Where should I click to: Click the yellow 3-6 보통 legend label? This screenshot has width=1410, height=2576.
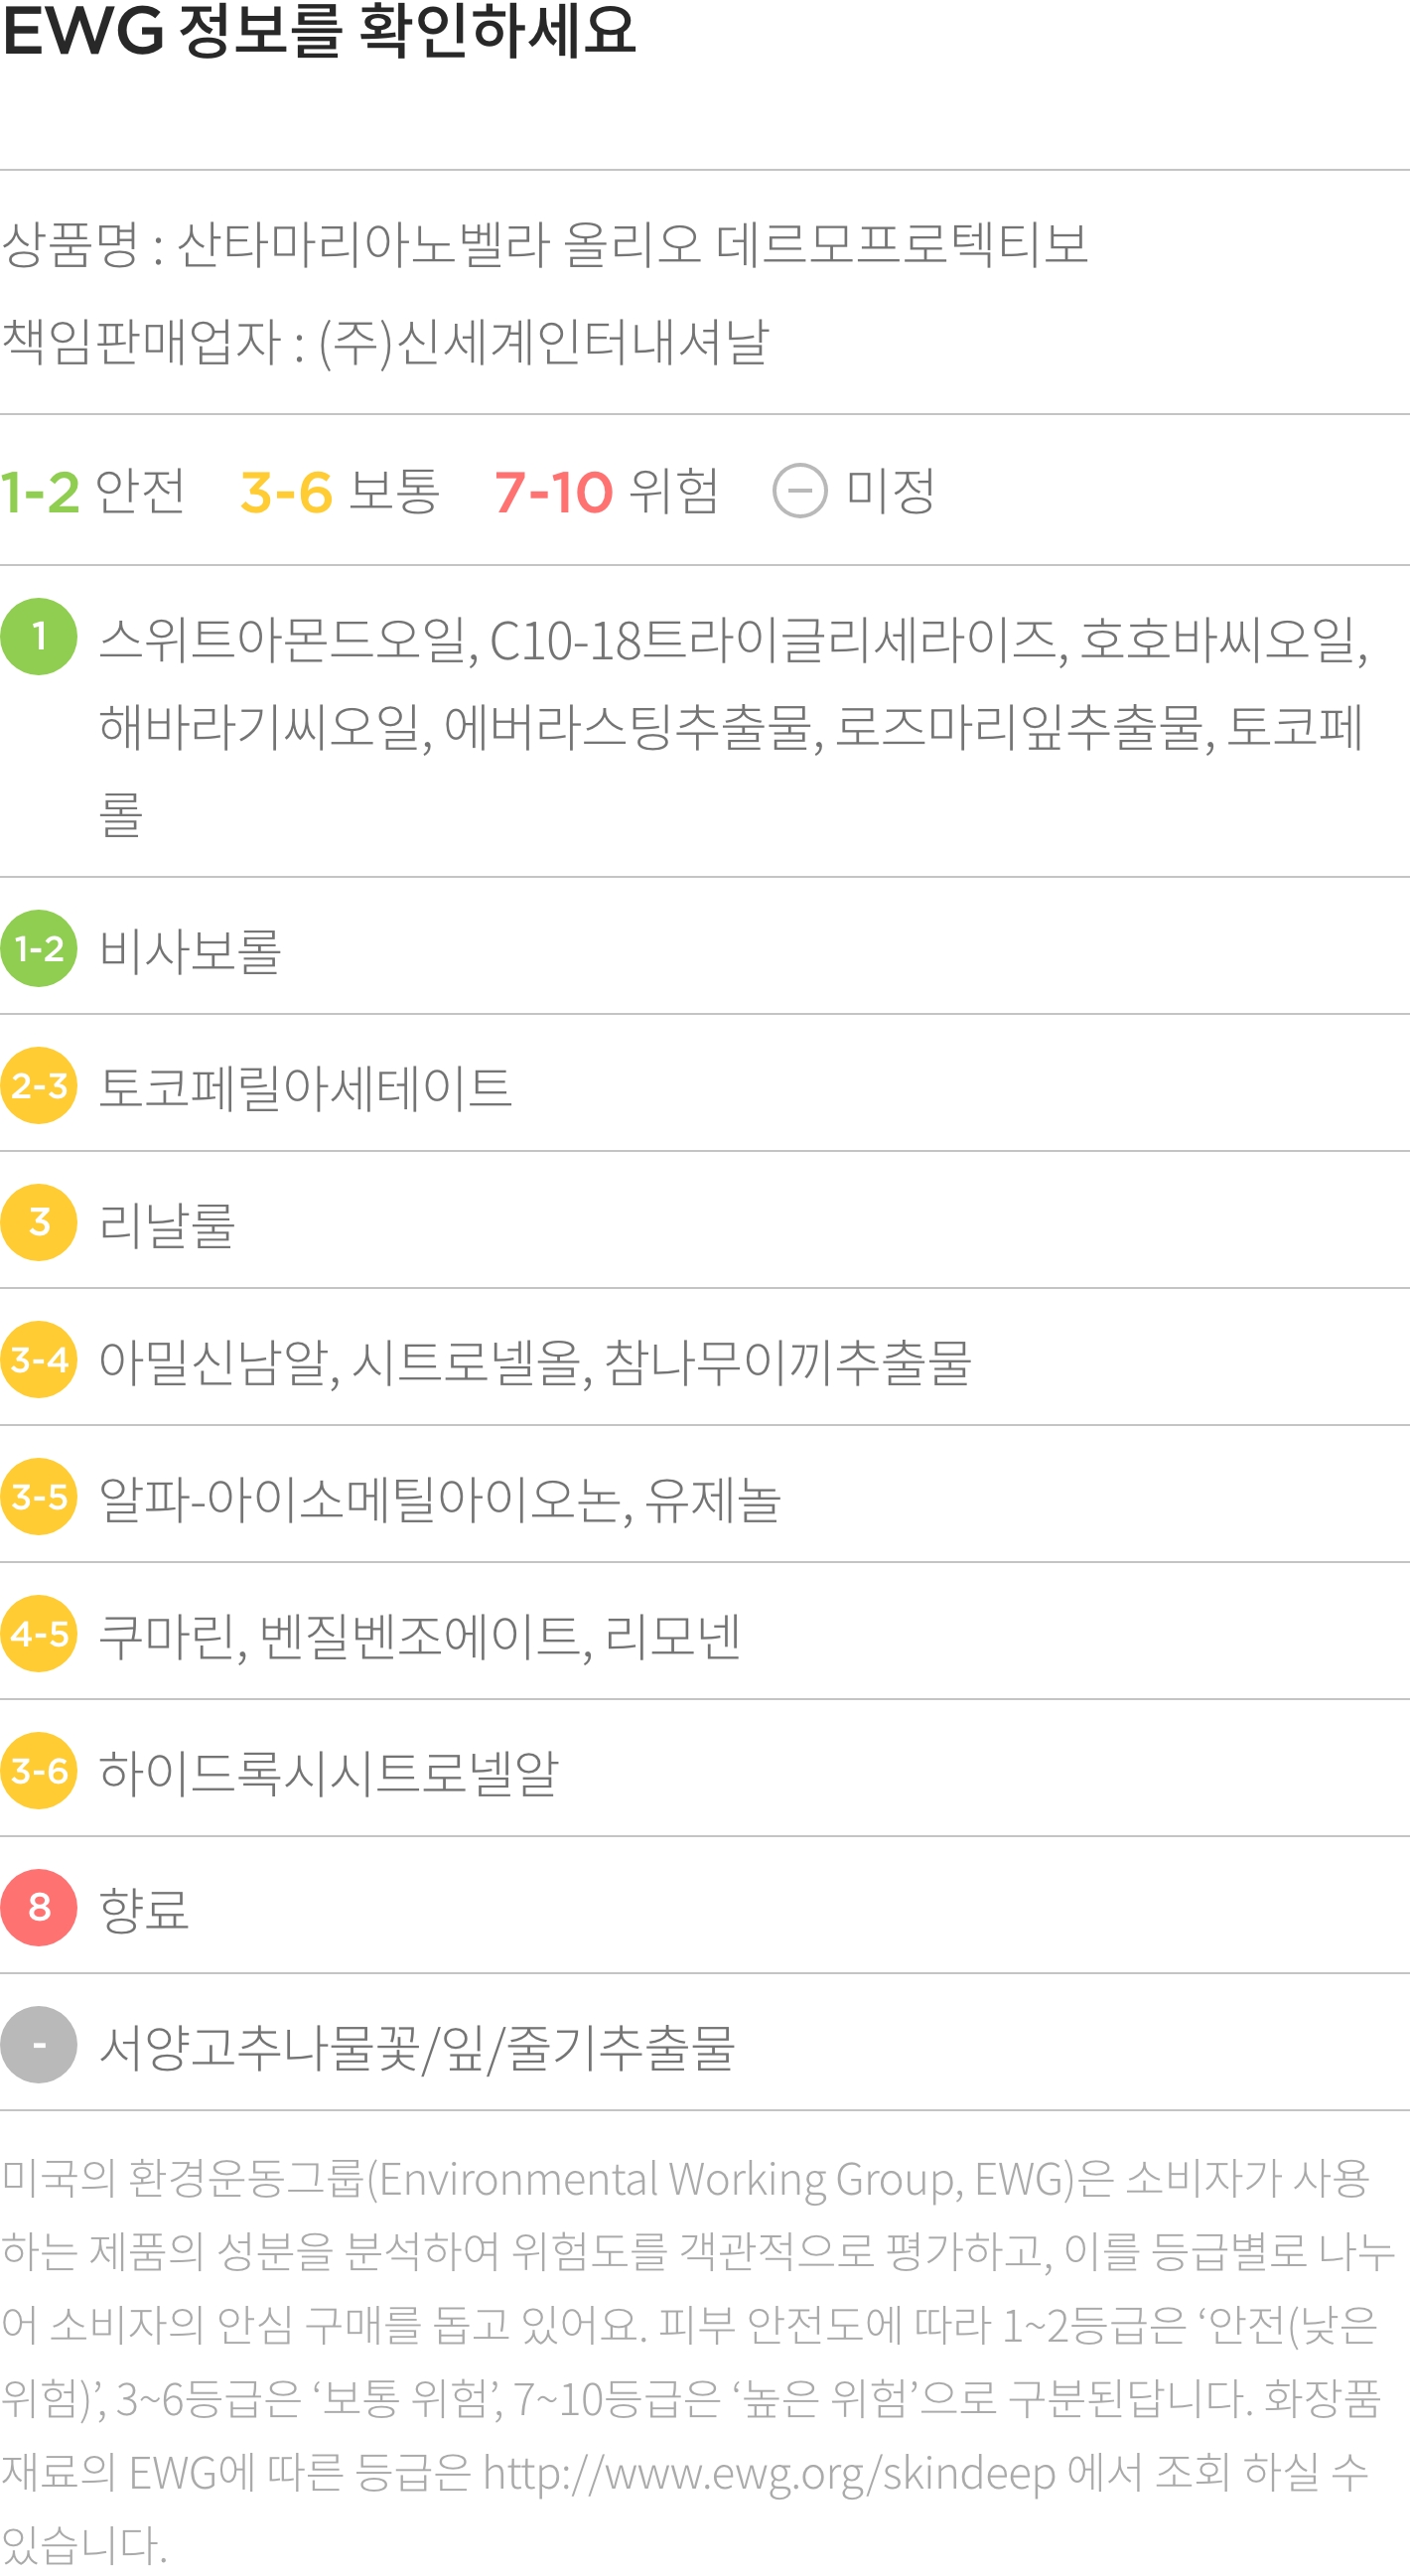pos(340,491)
